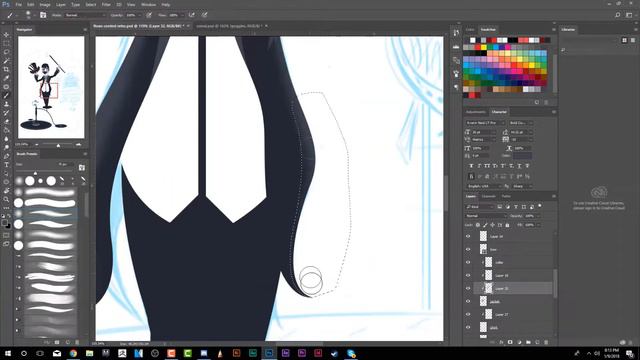Select the Eyedropper tool
640x360 pixels.
[6, 78]
